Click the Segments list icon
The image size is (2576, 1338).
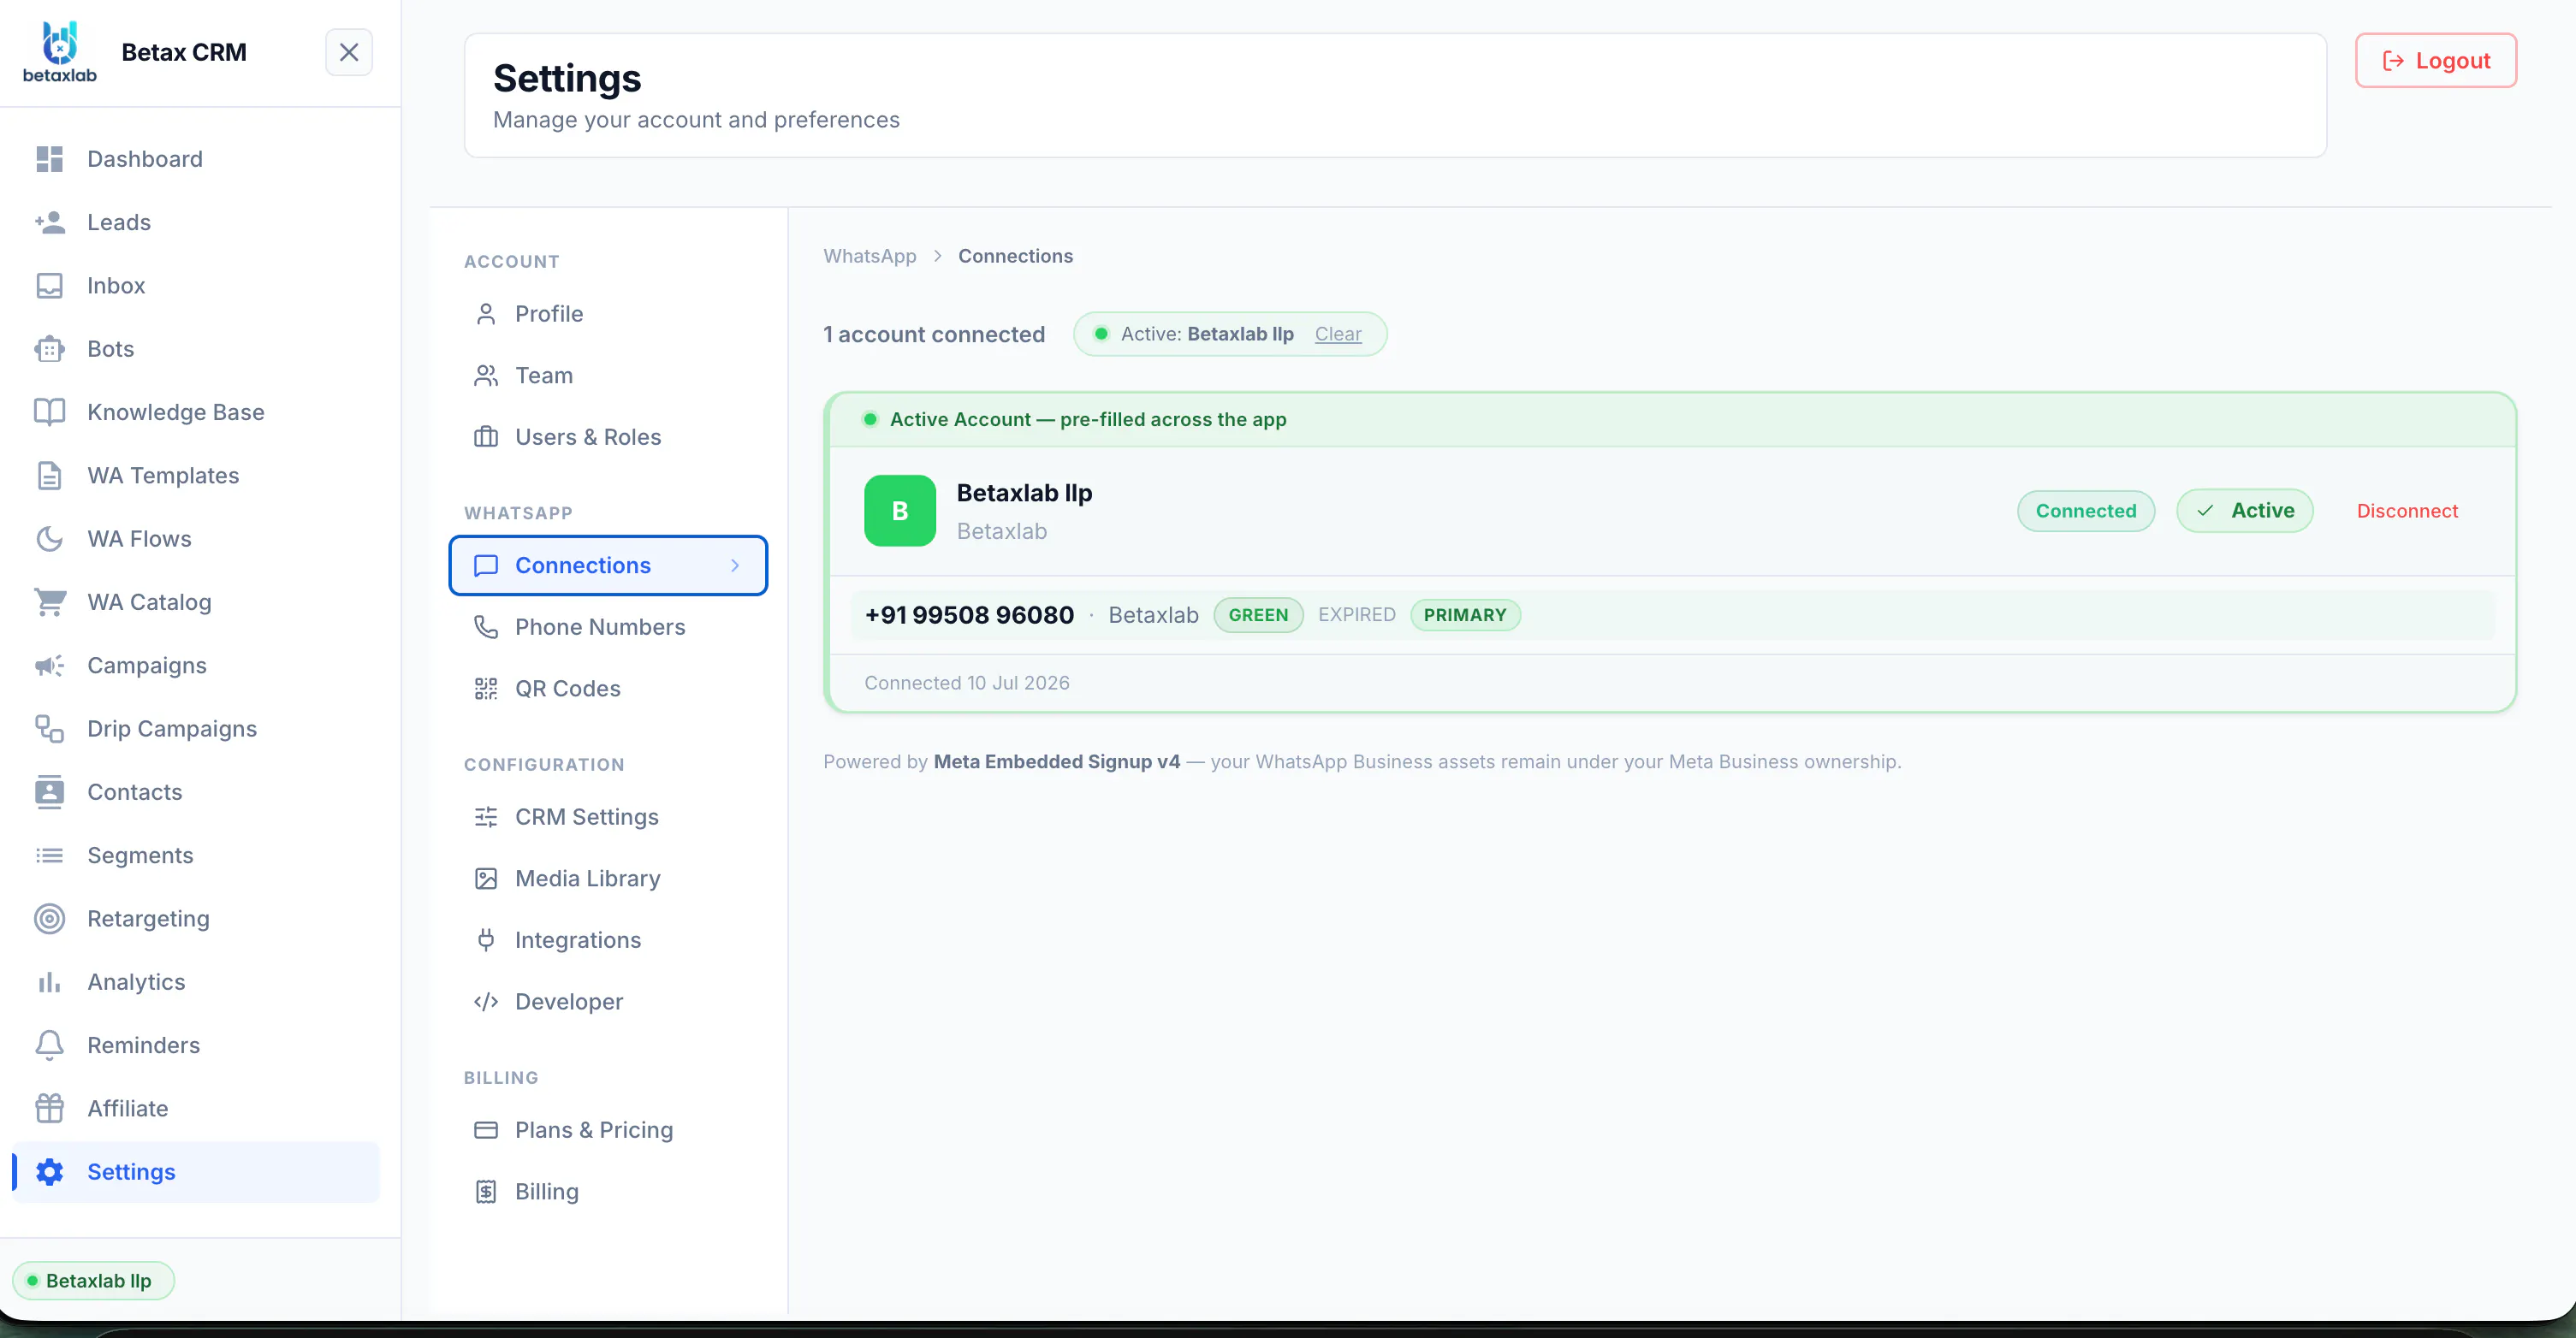click(x=49, y=855)
